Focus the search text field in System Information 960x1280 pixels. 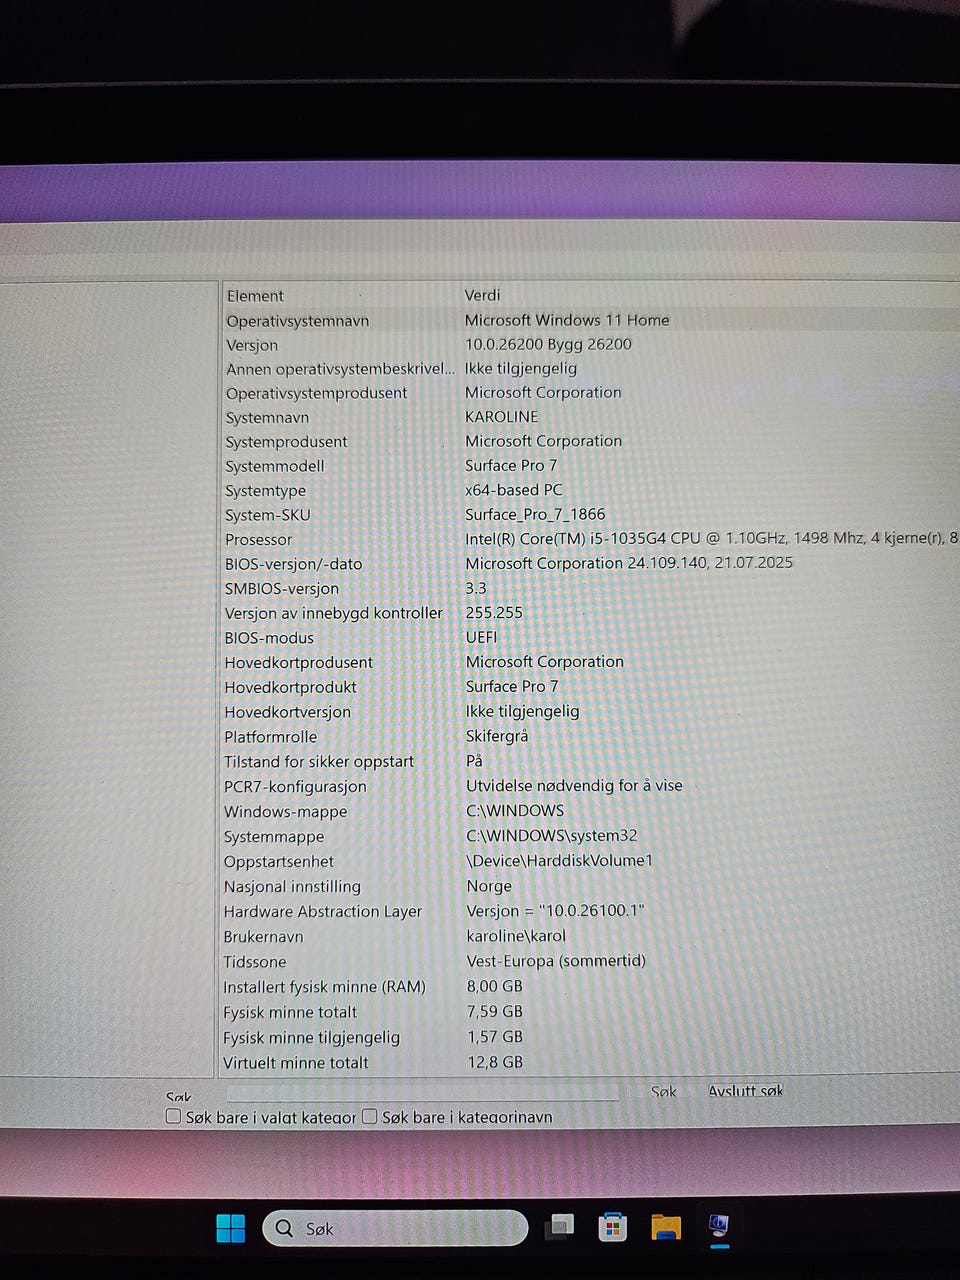(x=423, y=1092)
